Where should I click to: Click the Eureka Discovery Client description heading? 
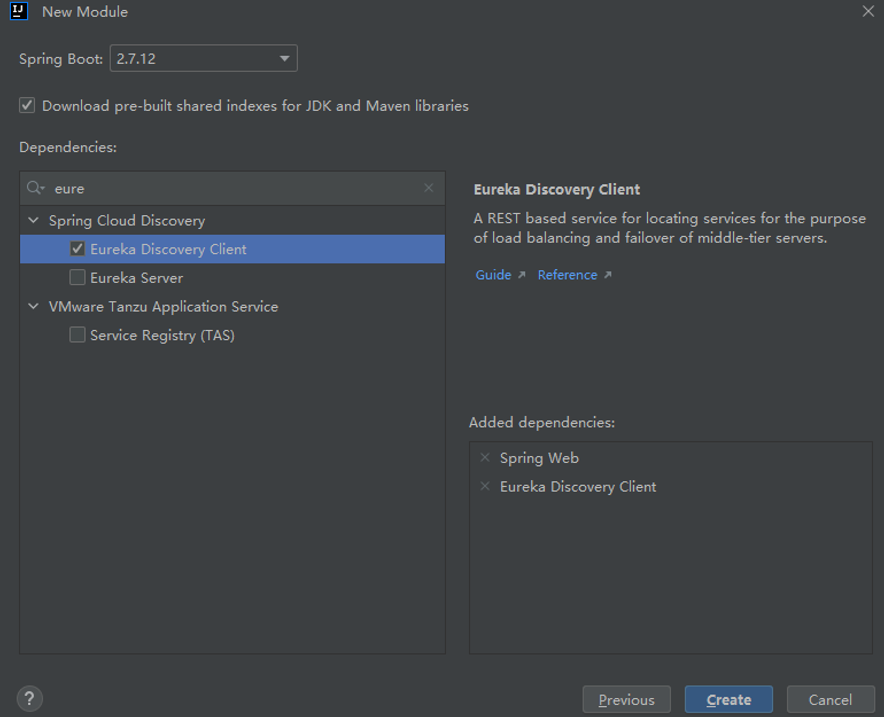coord(556,189)
